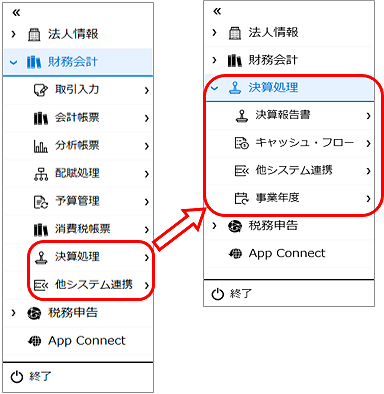Collapse the left menu with double-chevron icon
384x394 pixels.
tap(16, 13)
